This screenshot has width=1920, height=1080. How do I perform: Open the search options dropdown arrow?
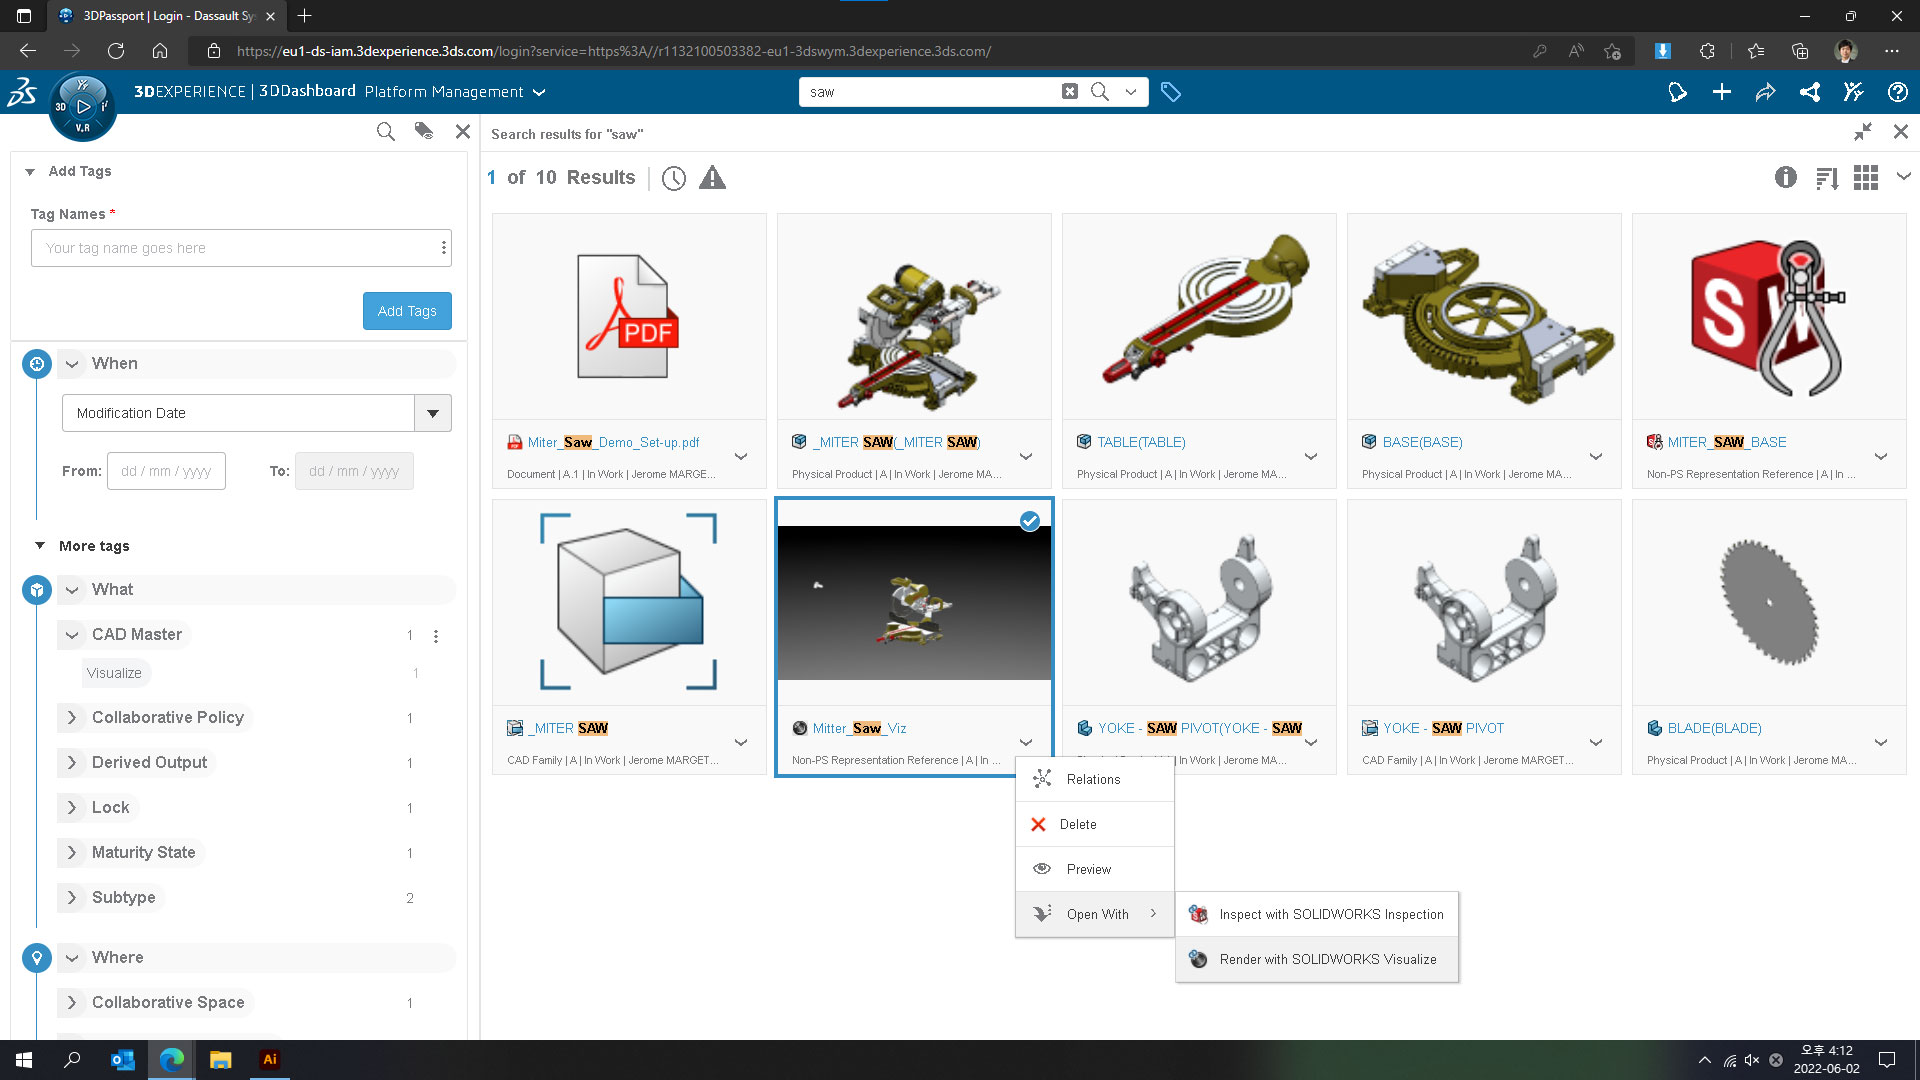pos(1131,92)
